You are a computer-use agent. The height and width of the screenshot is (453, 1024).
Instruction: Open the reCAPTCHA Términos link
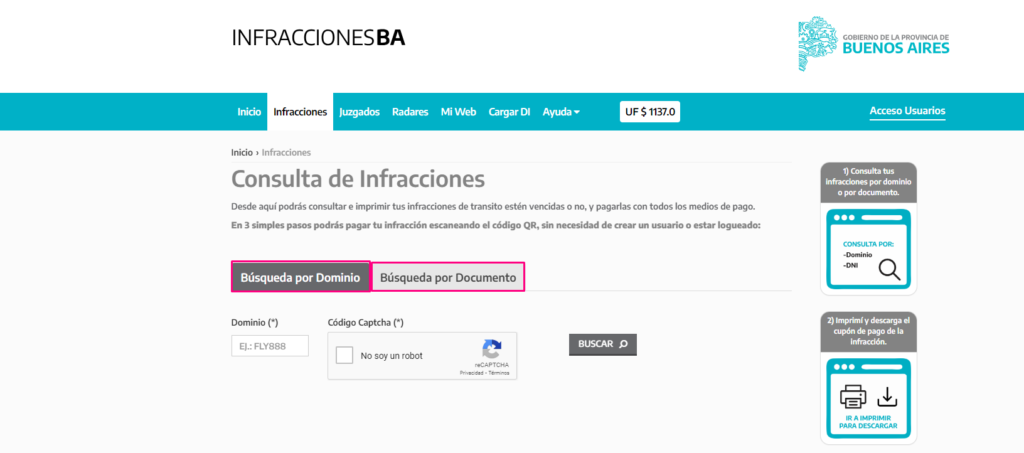[499, 373]
